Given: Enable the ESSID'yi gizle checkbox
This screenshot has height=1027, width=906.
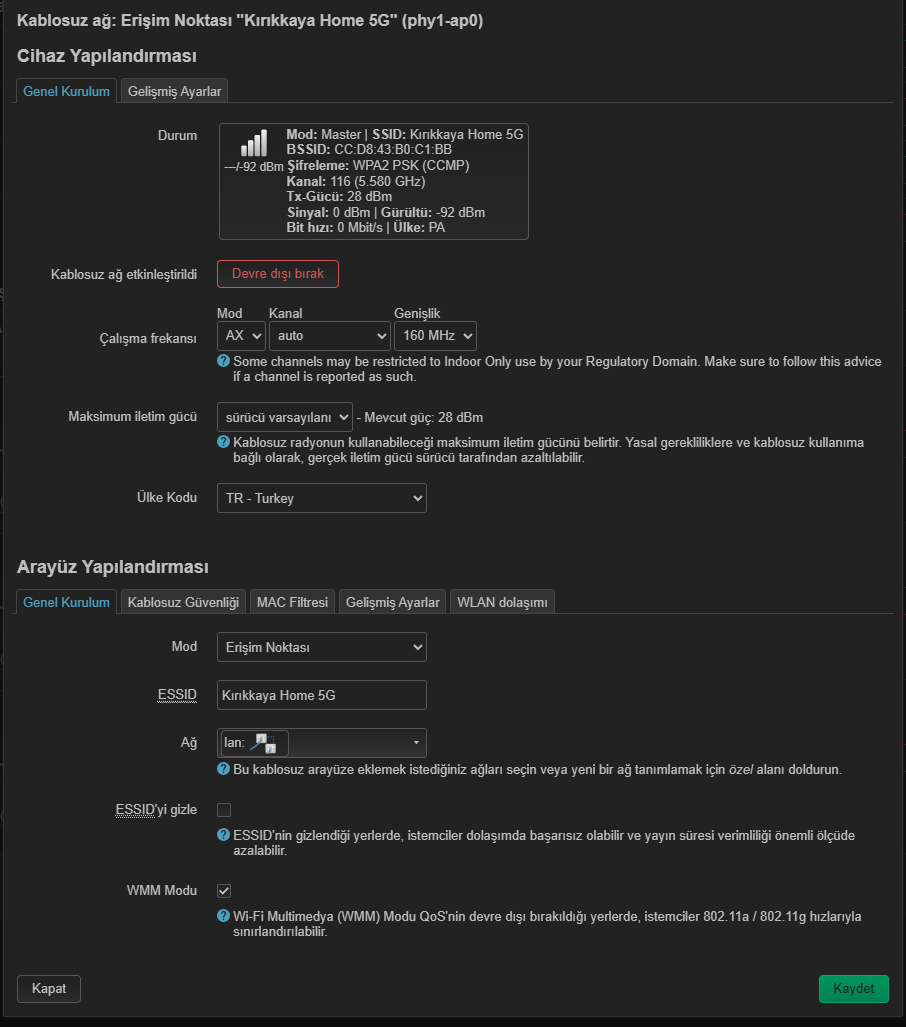Looking at the screenshot, I should (224, 810).
